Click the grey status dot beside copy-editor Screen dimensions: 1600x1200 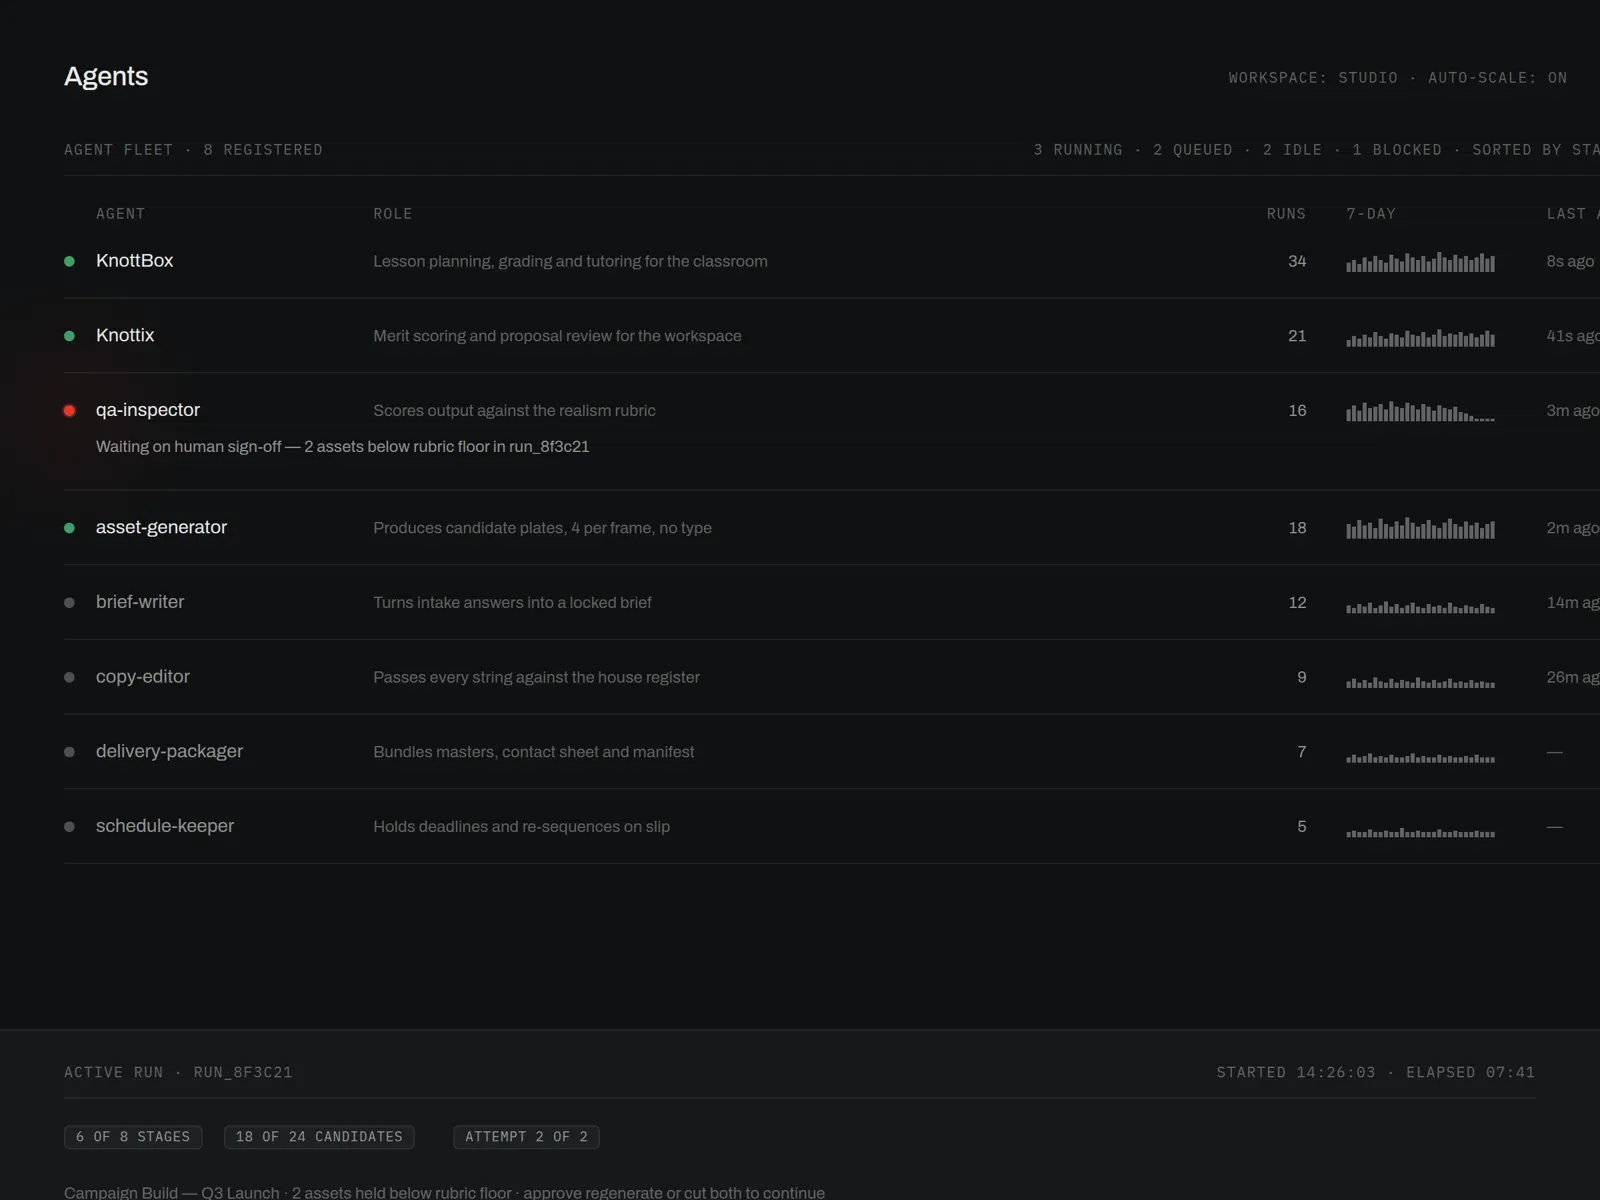(x=69, y=677)
